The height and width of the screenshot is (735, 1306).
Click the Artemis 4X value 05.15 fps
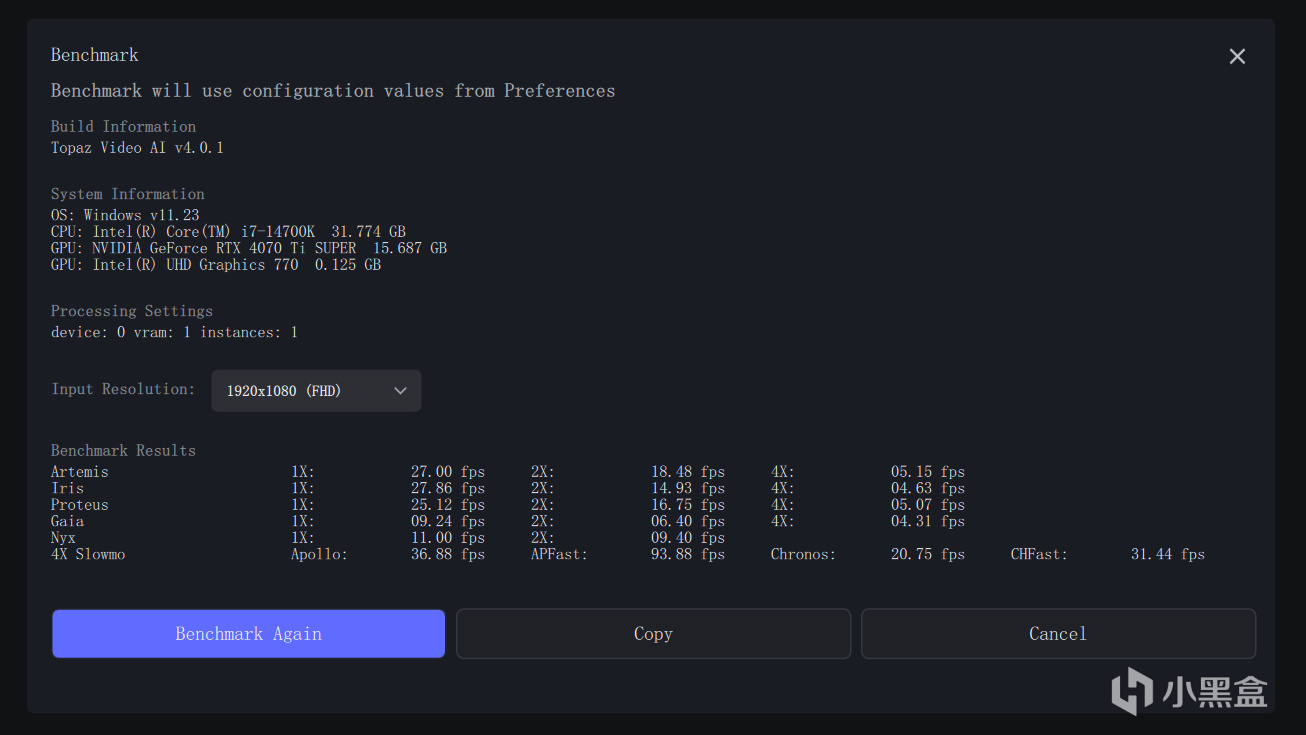[x=928, y=472]
